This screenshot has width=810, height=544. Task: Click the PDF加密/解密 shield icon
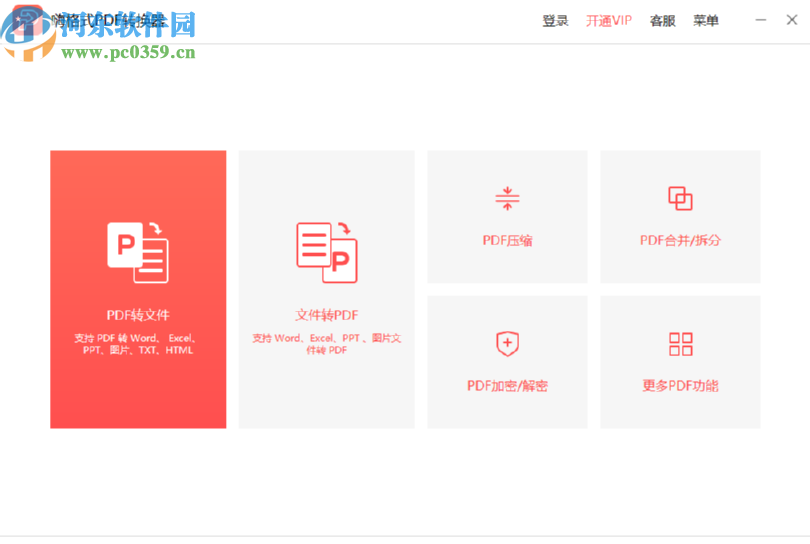[x=507, y=344]
